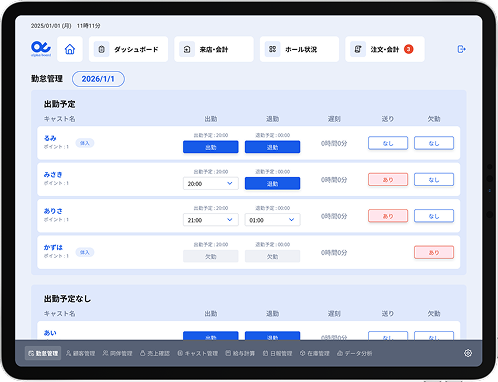This screenshot has height=382, width=498.
Task: Click the 出勤予定なし section heading
Action: [x=67, y=299]
